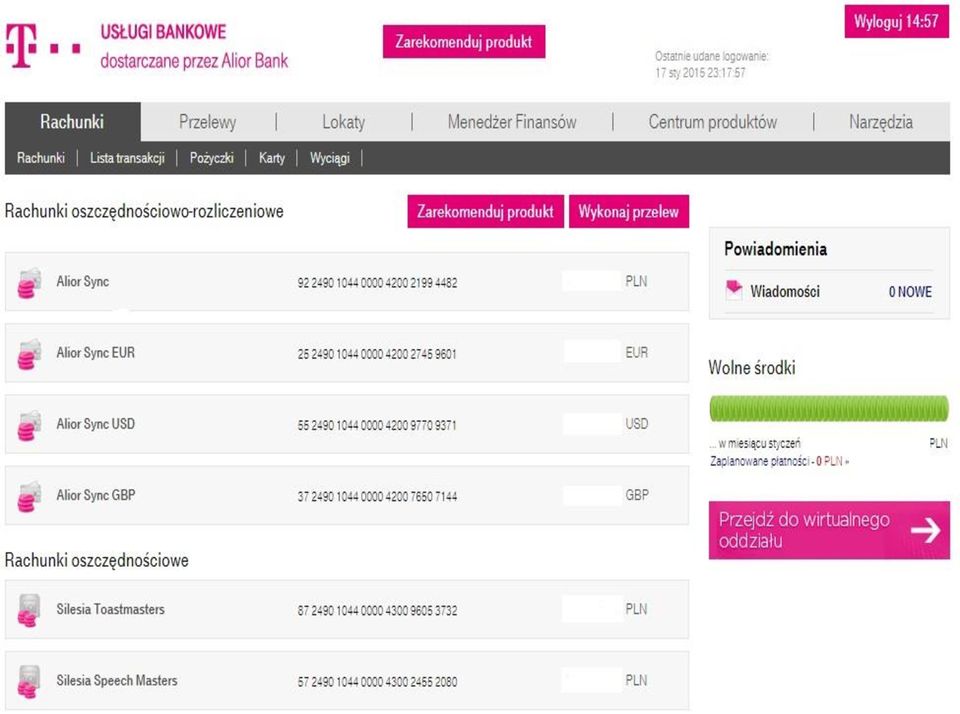Open Wiadomości notifications
This screenshot has height=714, width=960.
[785, 291]
